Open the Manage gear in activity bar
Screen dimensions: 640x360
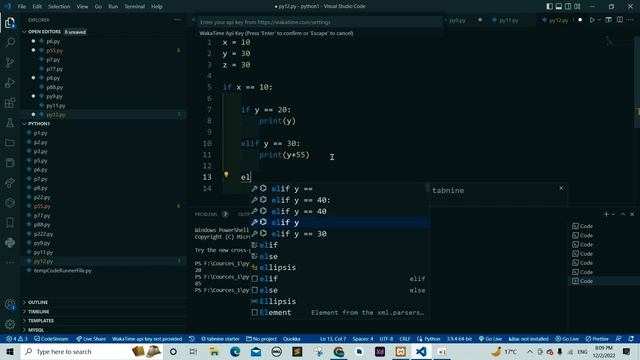pos(10,324)
